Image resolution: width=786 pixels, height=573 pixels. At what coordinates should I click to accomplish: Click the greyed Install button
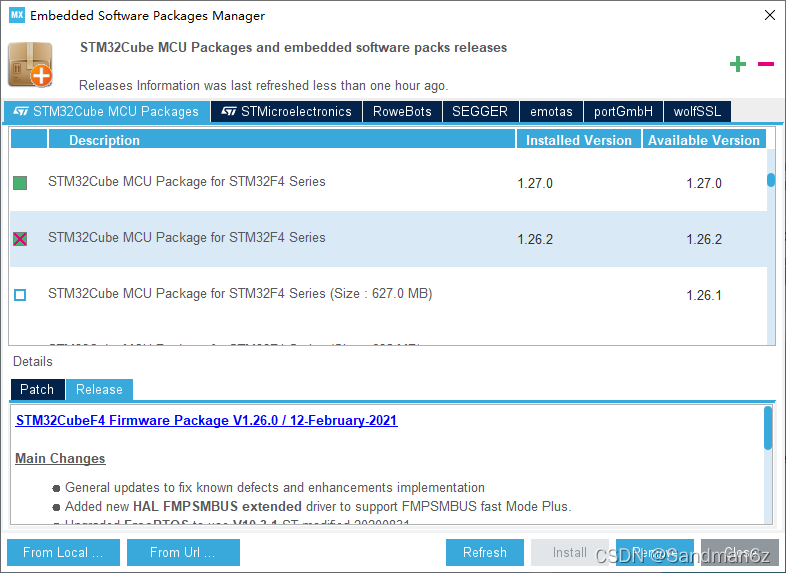pos(570,552)
